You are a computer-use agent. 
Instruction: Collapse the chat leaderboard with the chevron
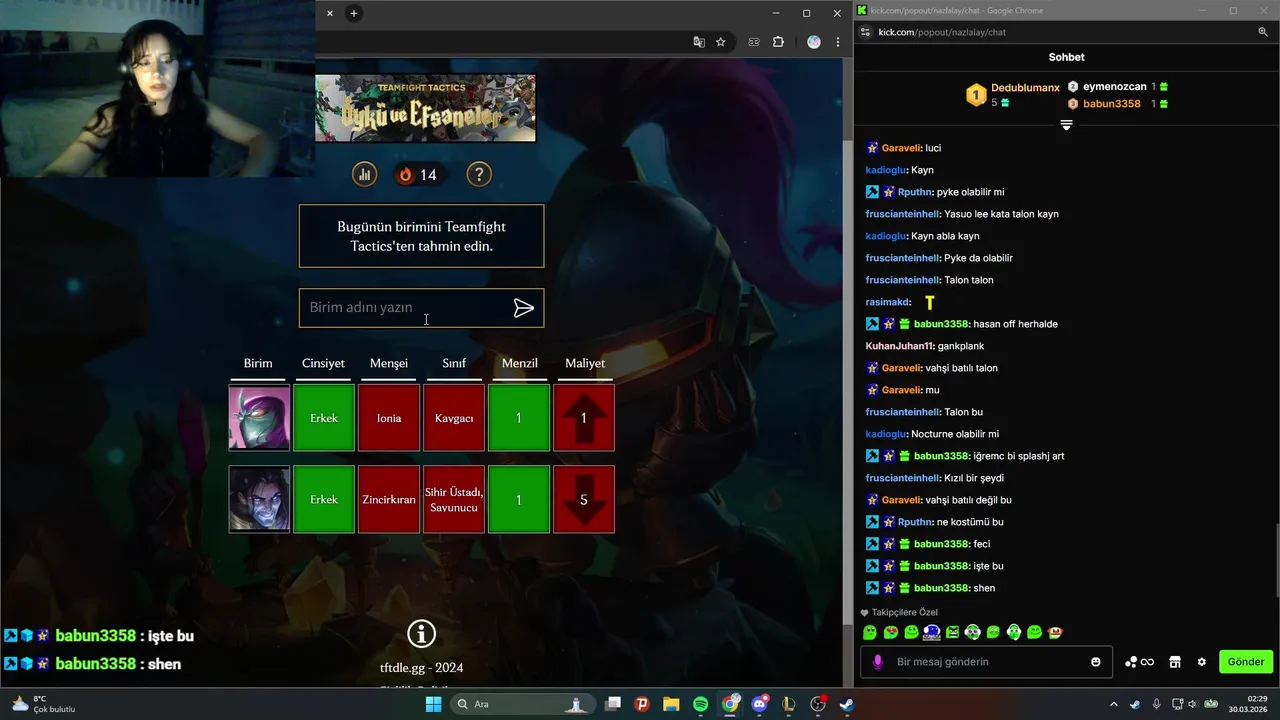[x=1066, y=125]
